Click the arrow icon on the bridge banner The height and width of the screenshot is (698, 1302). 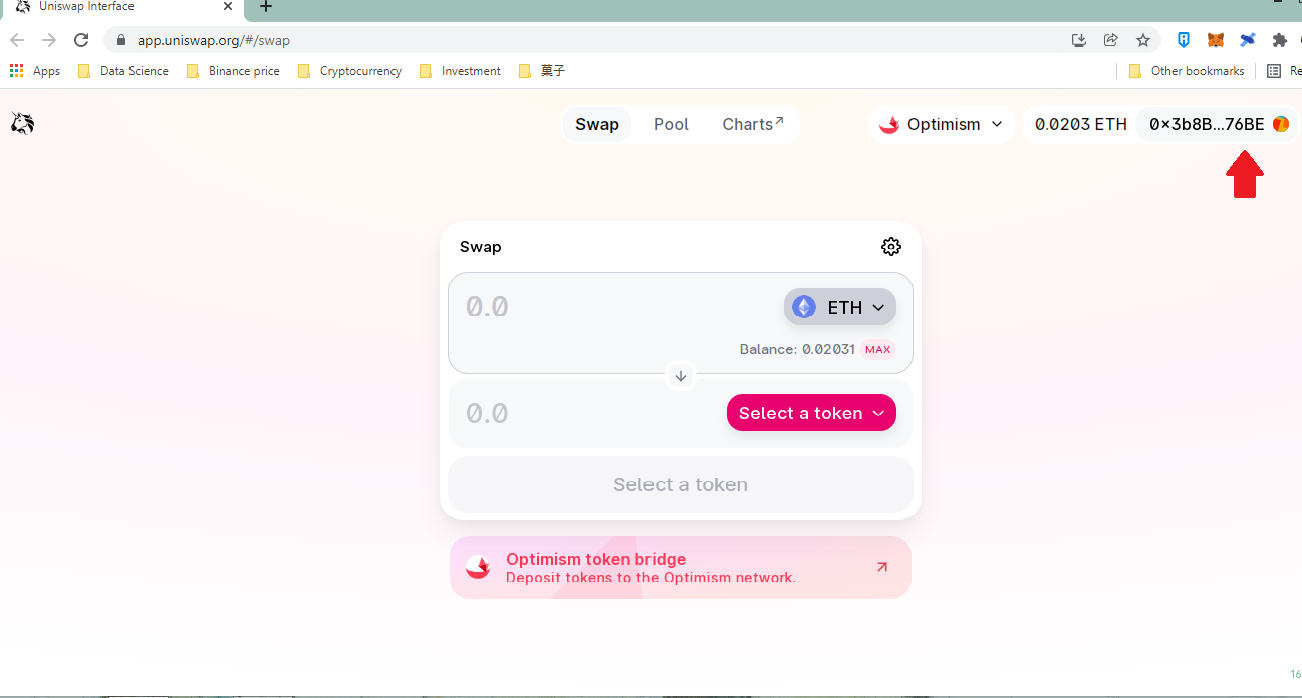click(x=882, y=567)
